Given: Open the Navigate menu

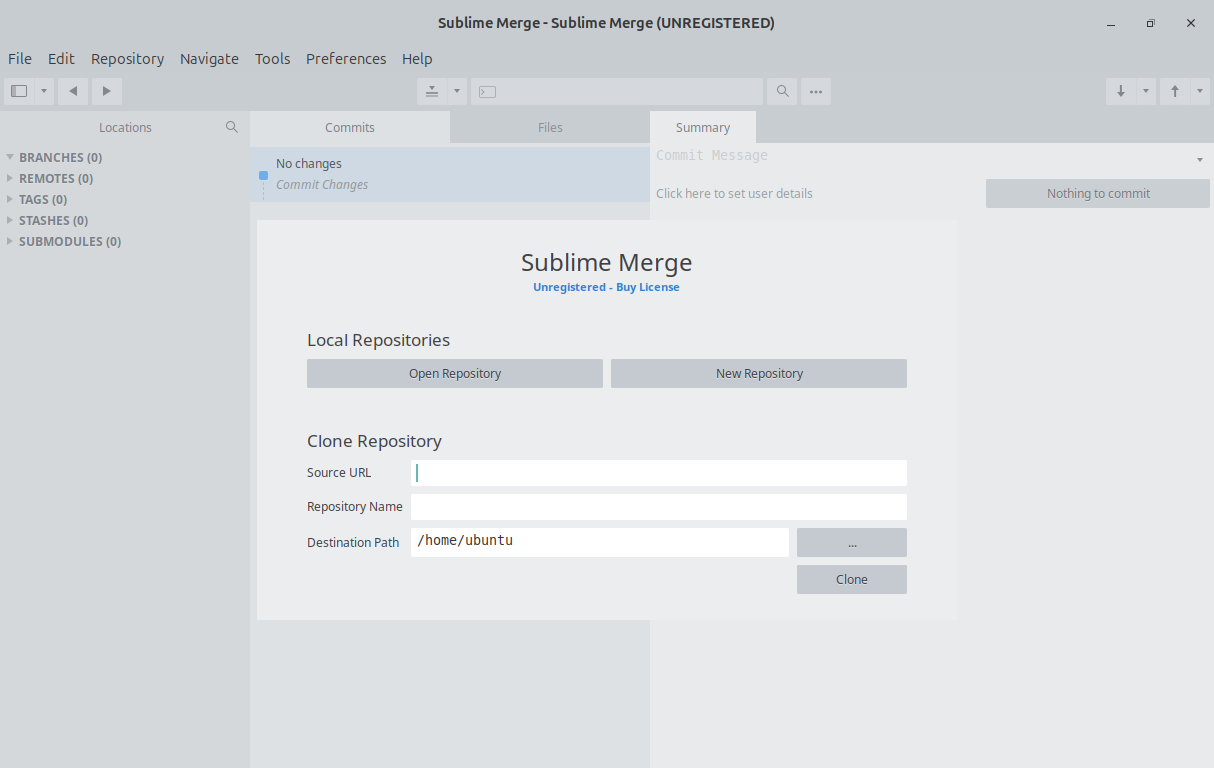Looking at the screenshot, I should (209, 59).
